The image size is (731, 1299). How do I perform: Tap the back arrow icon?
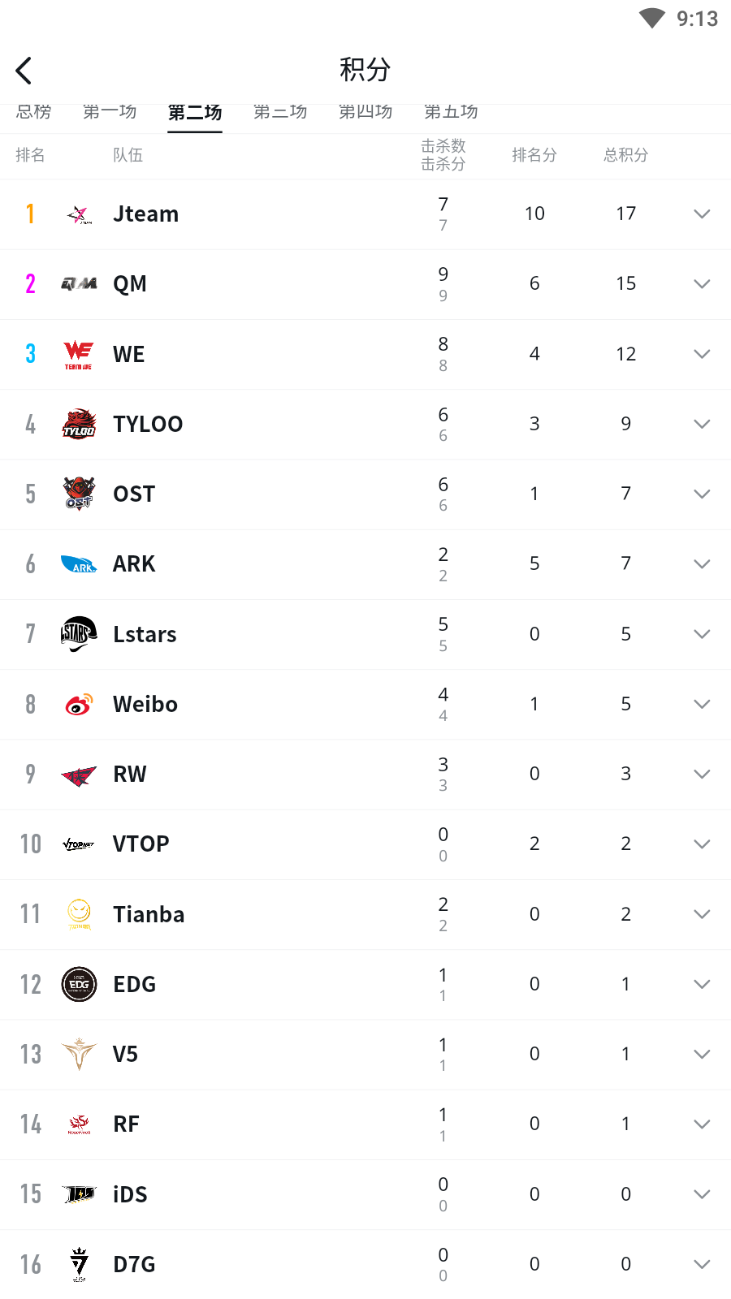pyautogui.click(x=24, y=70)
